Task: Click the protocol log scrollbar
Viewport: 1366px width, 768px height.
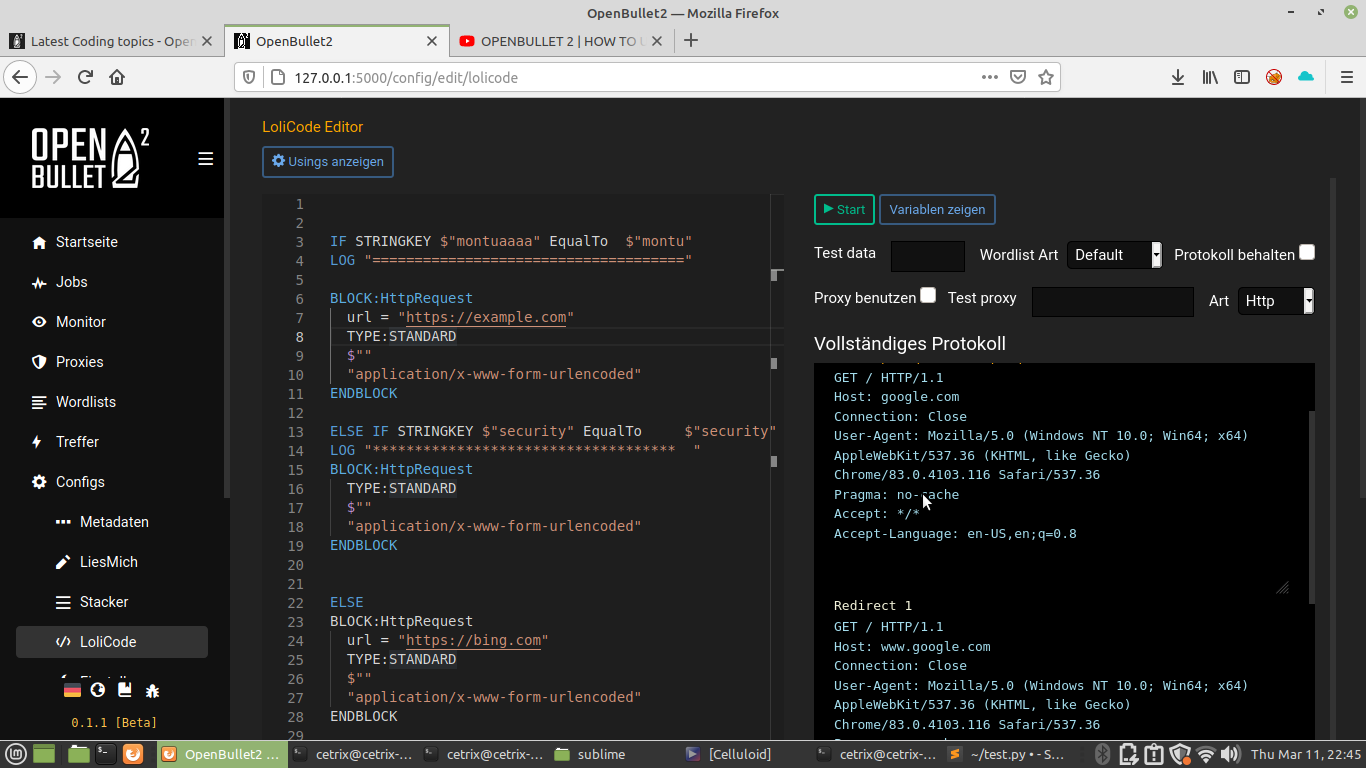Action: 1311,505
